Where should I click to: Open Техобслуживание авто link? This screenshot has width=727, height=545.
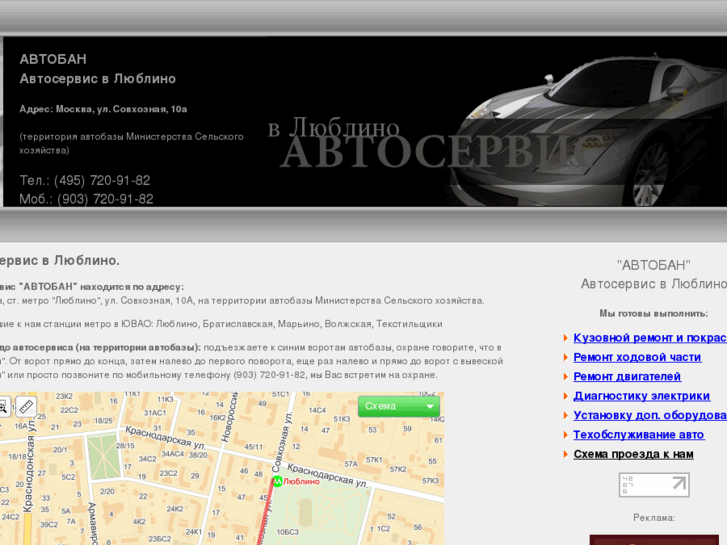(x=638, y=435)
